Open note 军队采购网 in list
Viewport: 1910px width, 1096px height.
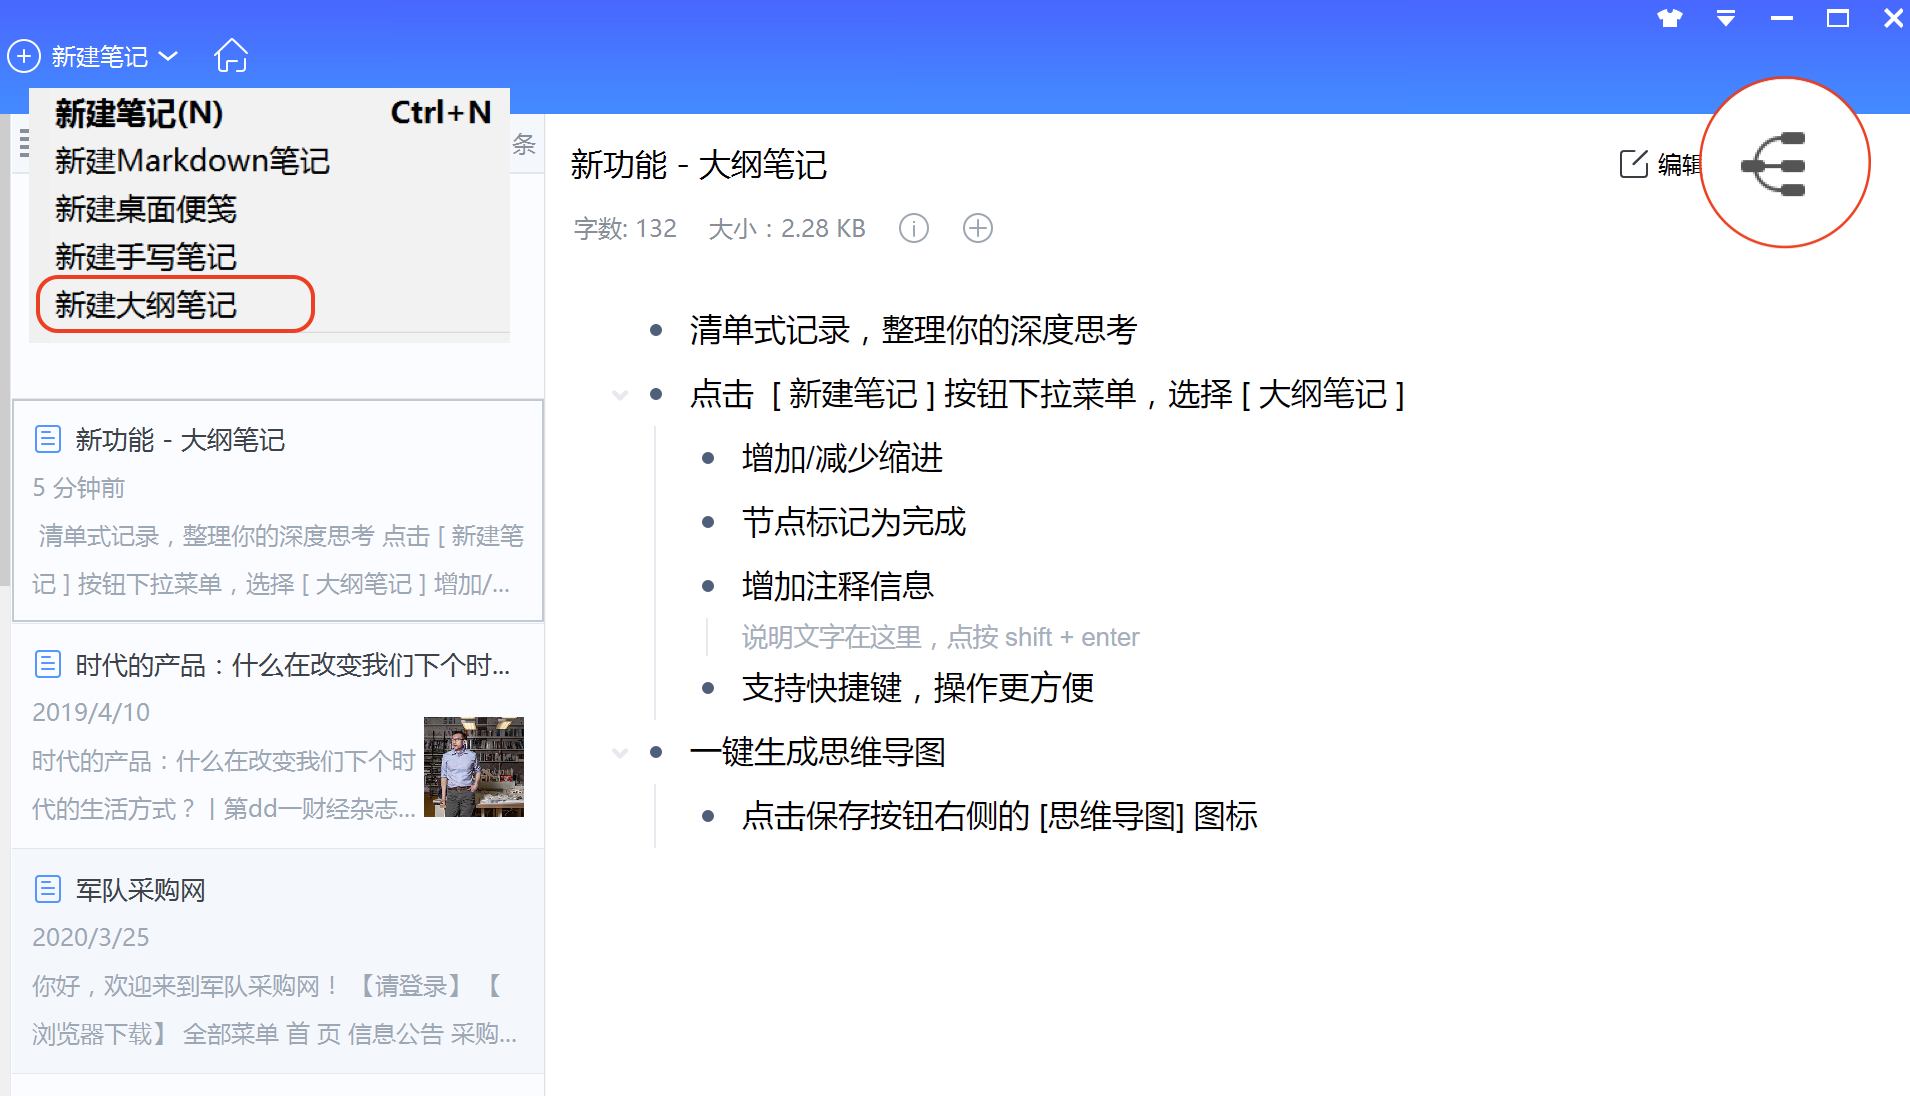click(278, 962)
